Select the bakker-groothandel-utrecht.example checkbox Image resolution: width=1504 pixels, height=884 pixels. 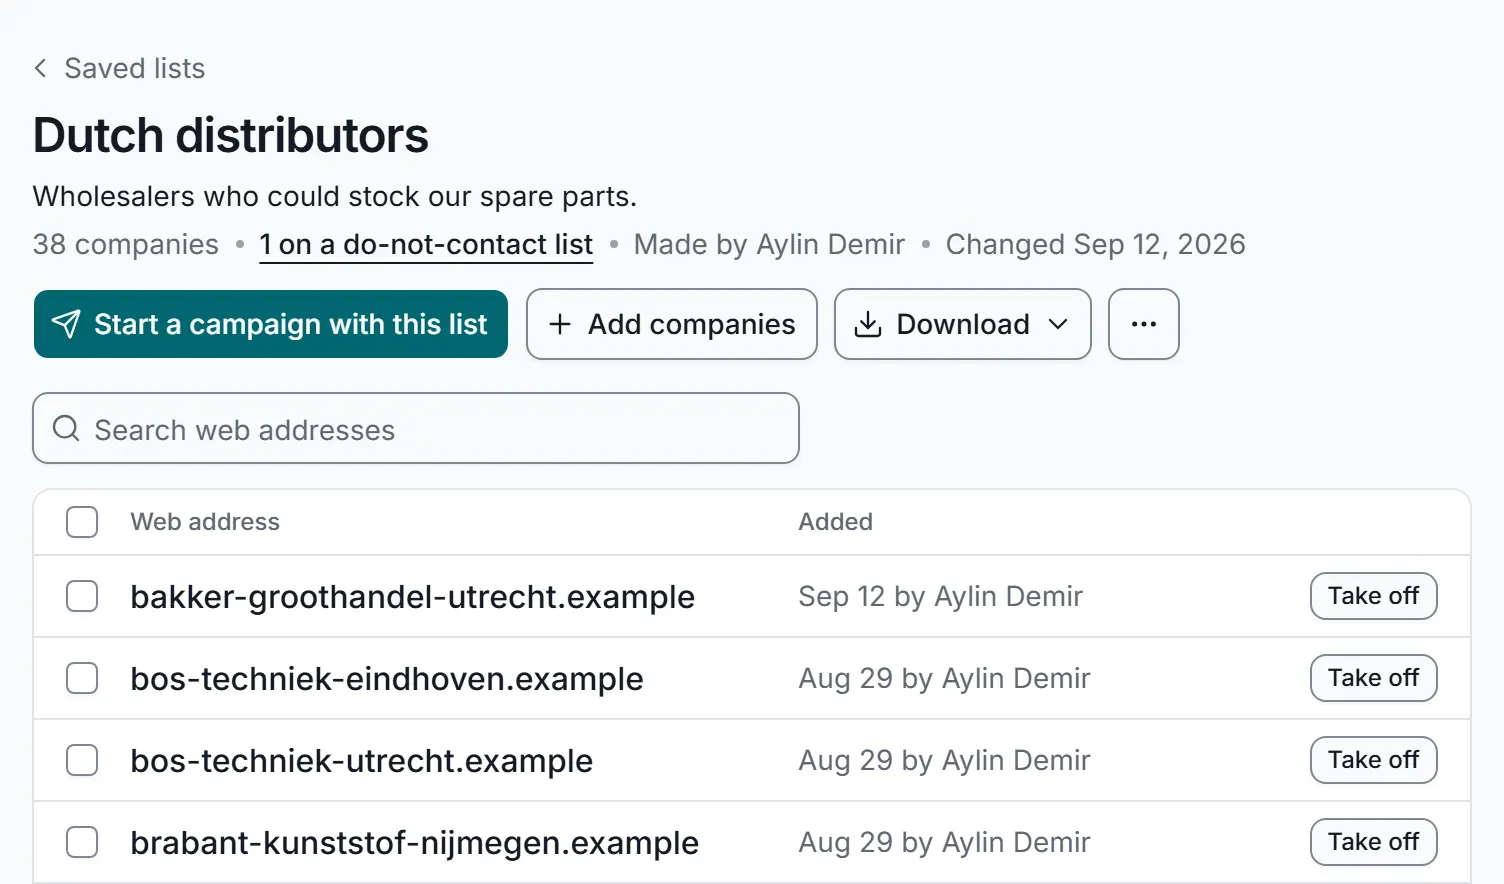pos(82,596)
